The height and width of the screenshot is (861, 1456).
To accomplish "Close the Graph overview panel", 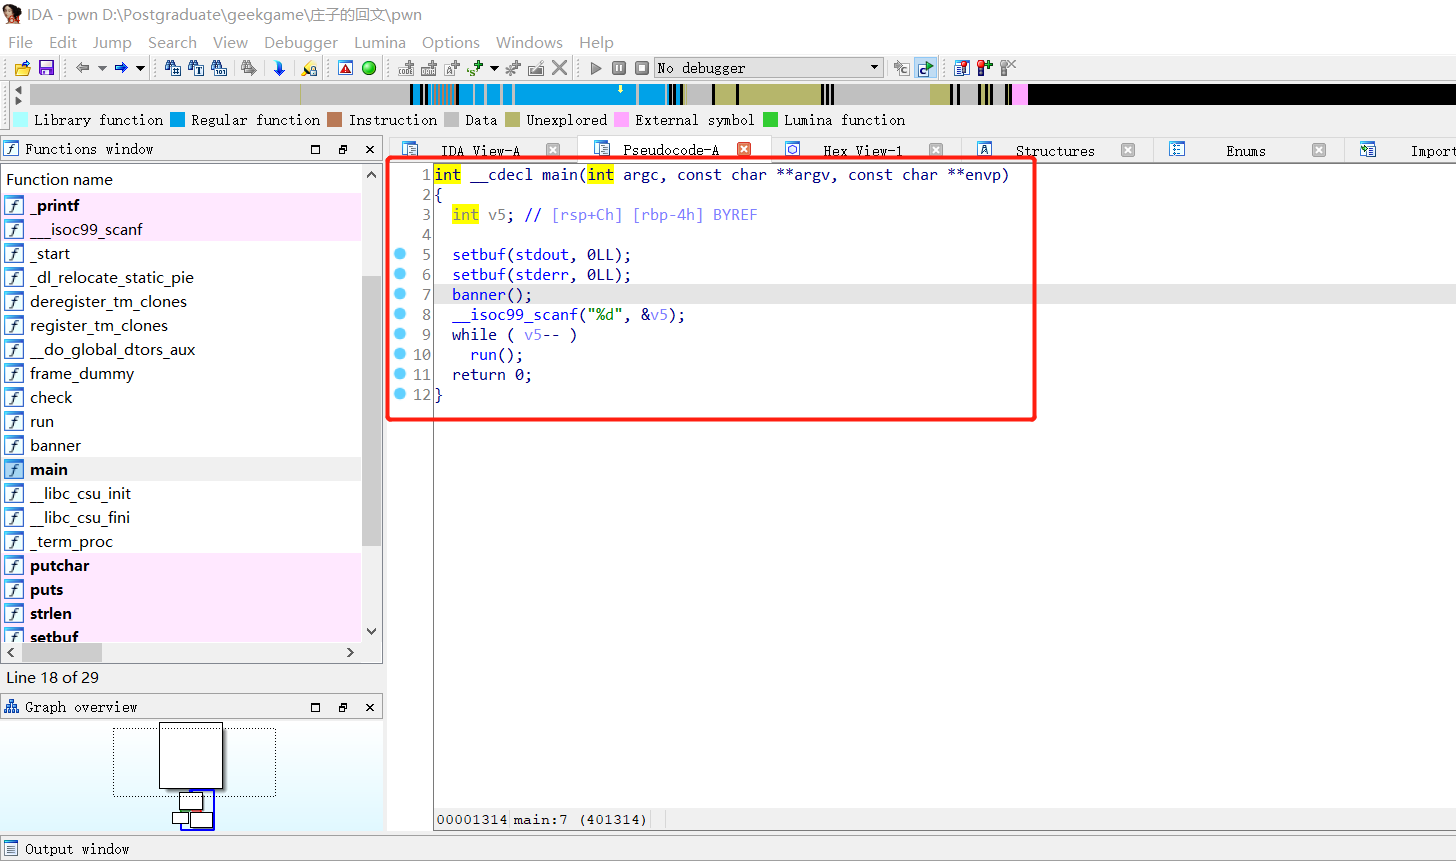I will pos(369,707).
